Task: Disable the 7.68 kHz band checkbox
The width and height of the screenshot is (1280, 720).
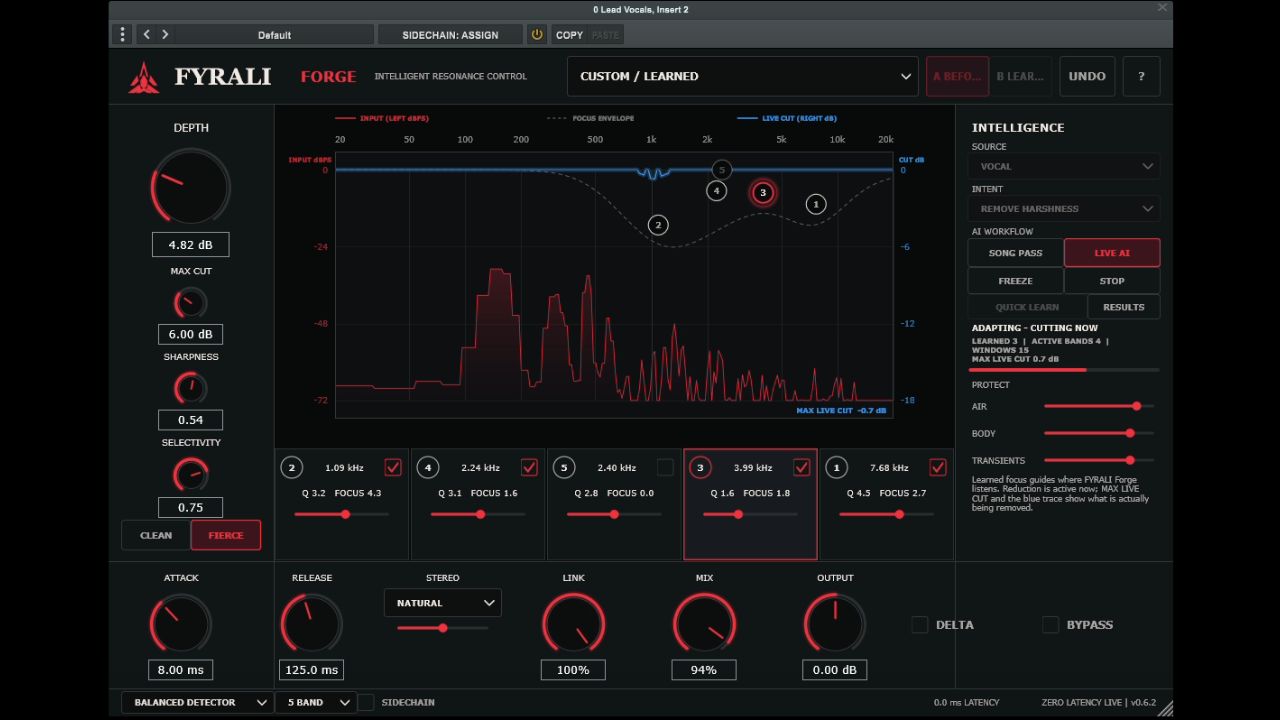Action: [937, 467]
